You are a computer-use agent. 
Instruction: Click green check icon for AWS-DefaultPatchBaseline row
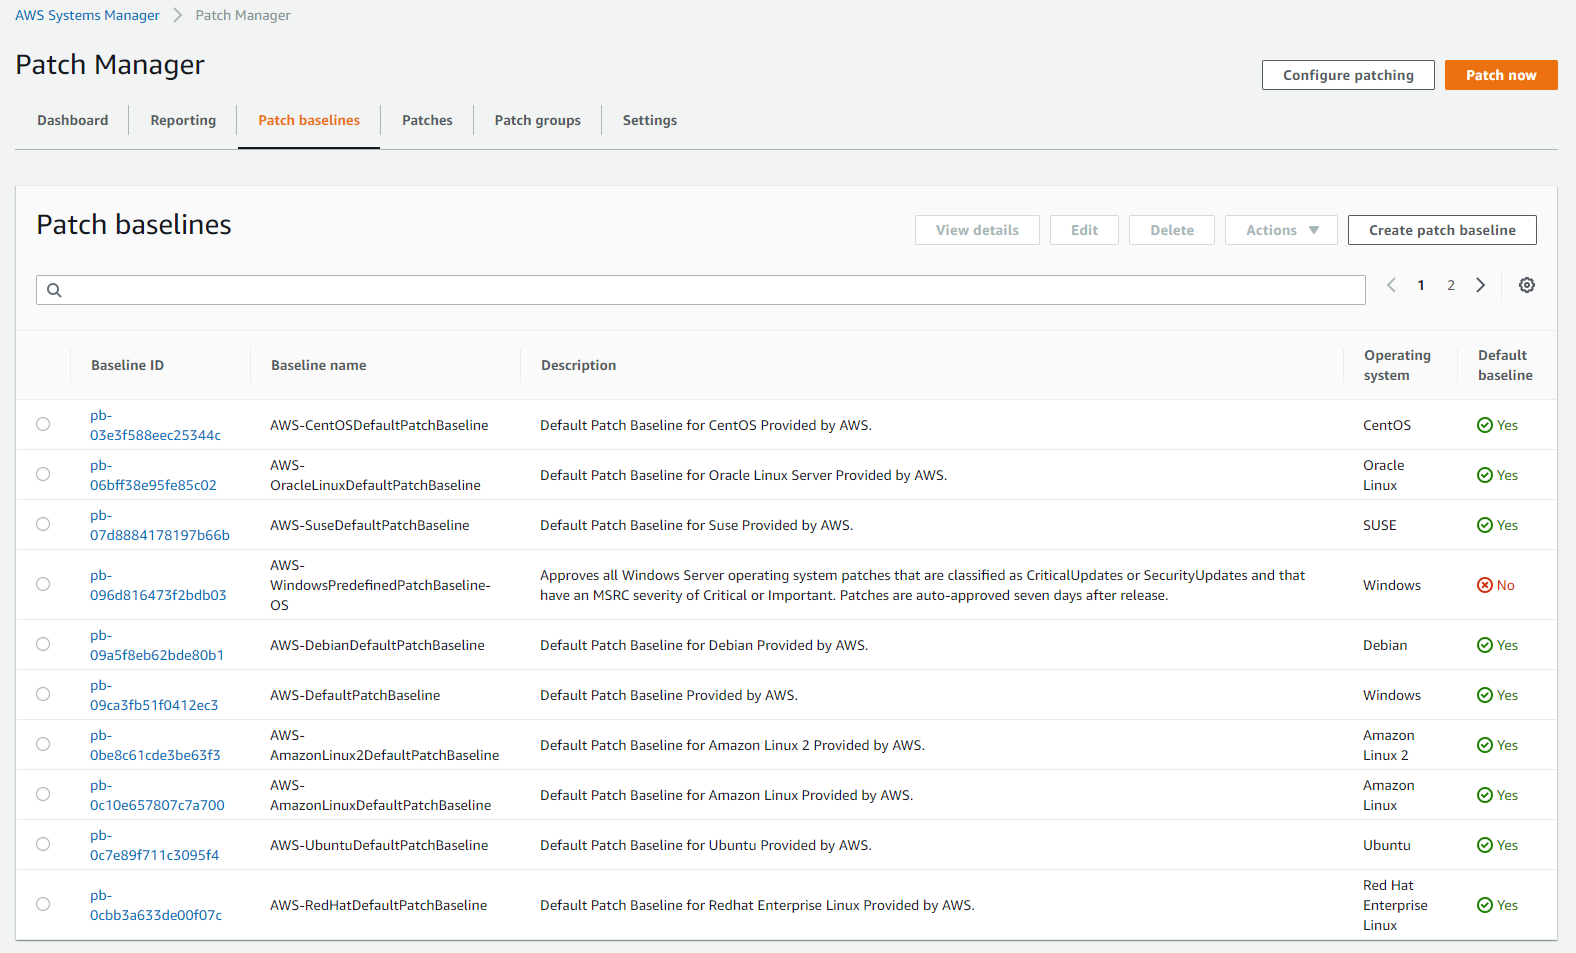point(1485,695)
